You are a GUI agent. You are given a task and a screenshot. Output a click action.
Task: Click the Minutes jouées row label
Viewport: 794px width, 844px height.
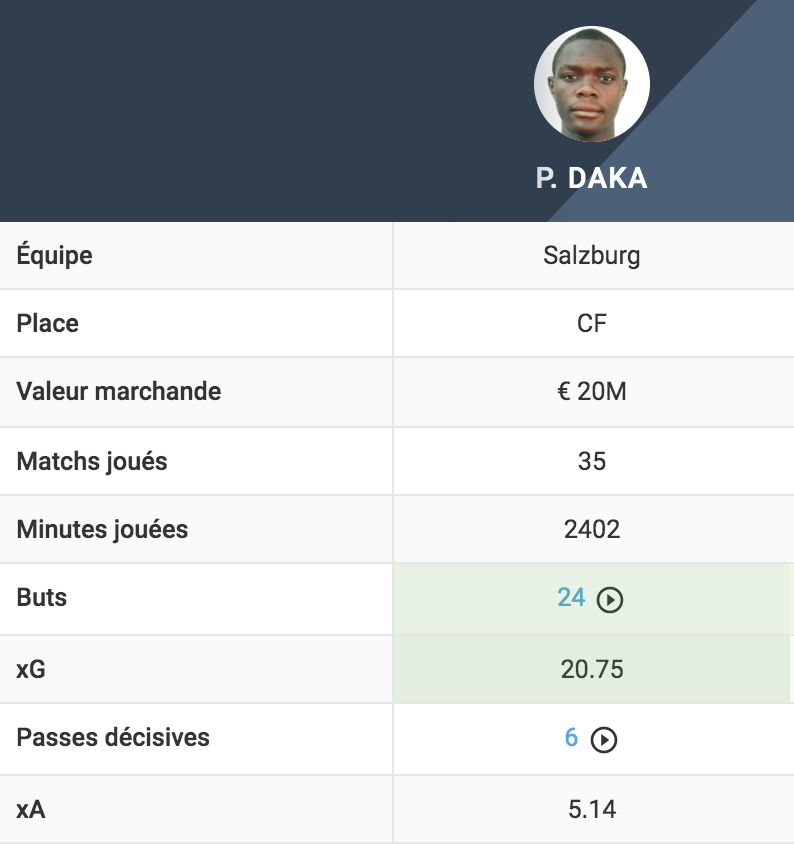(x=102, y=529)
